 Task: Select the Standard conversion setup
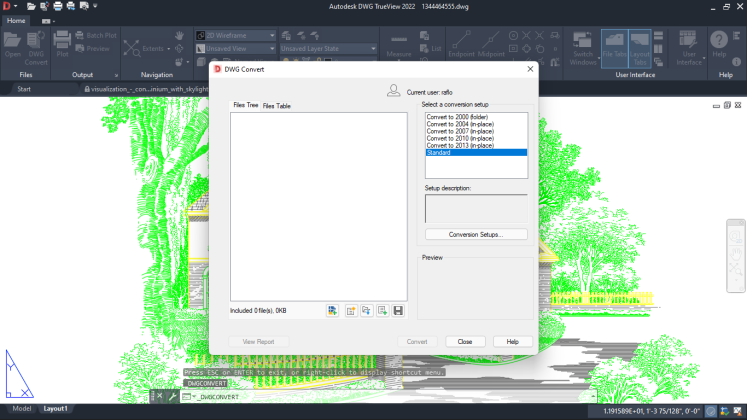coord(476,152)
